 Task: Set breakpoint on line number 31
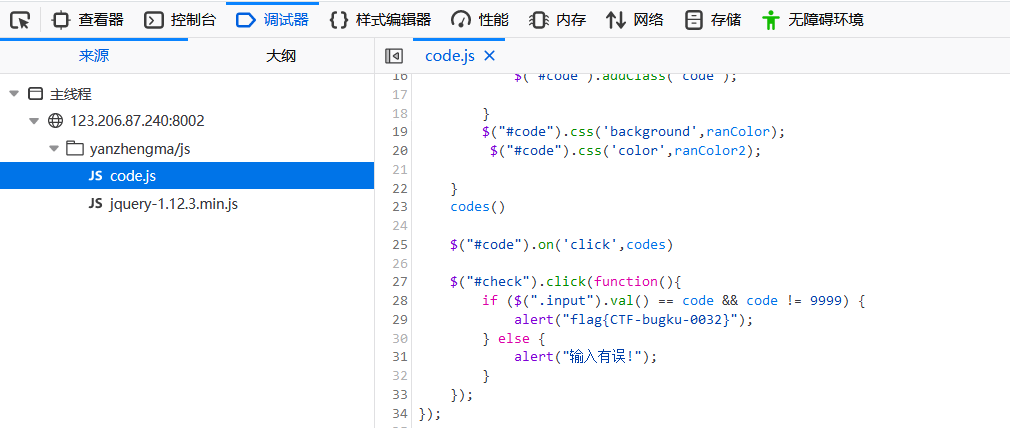point(400,356)
